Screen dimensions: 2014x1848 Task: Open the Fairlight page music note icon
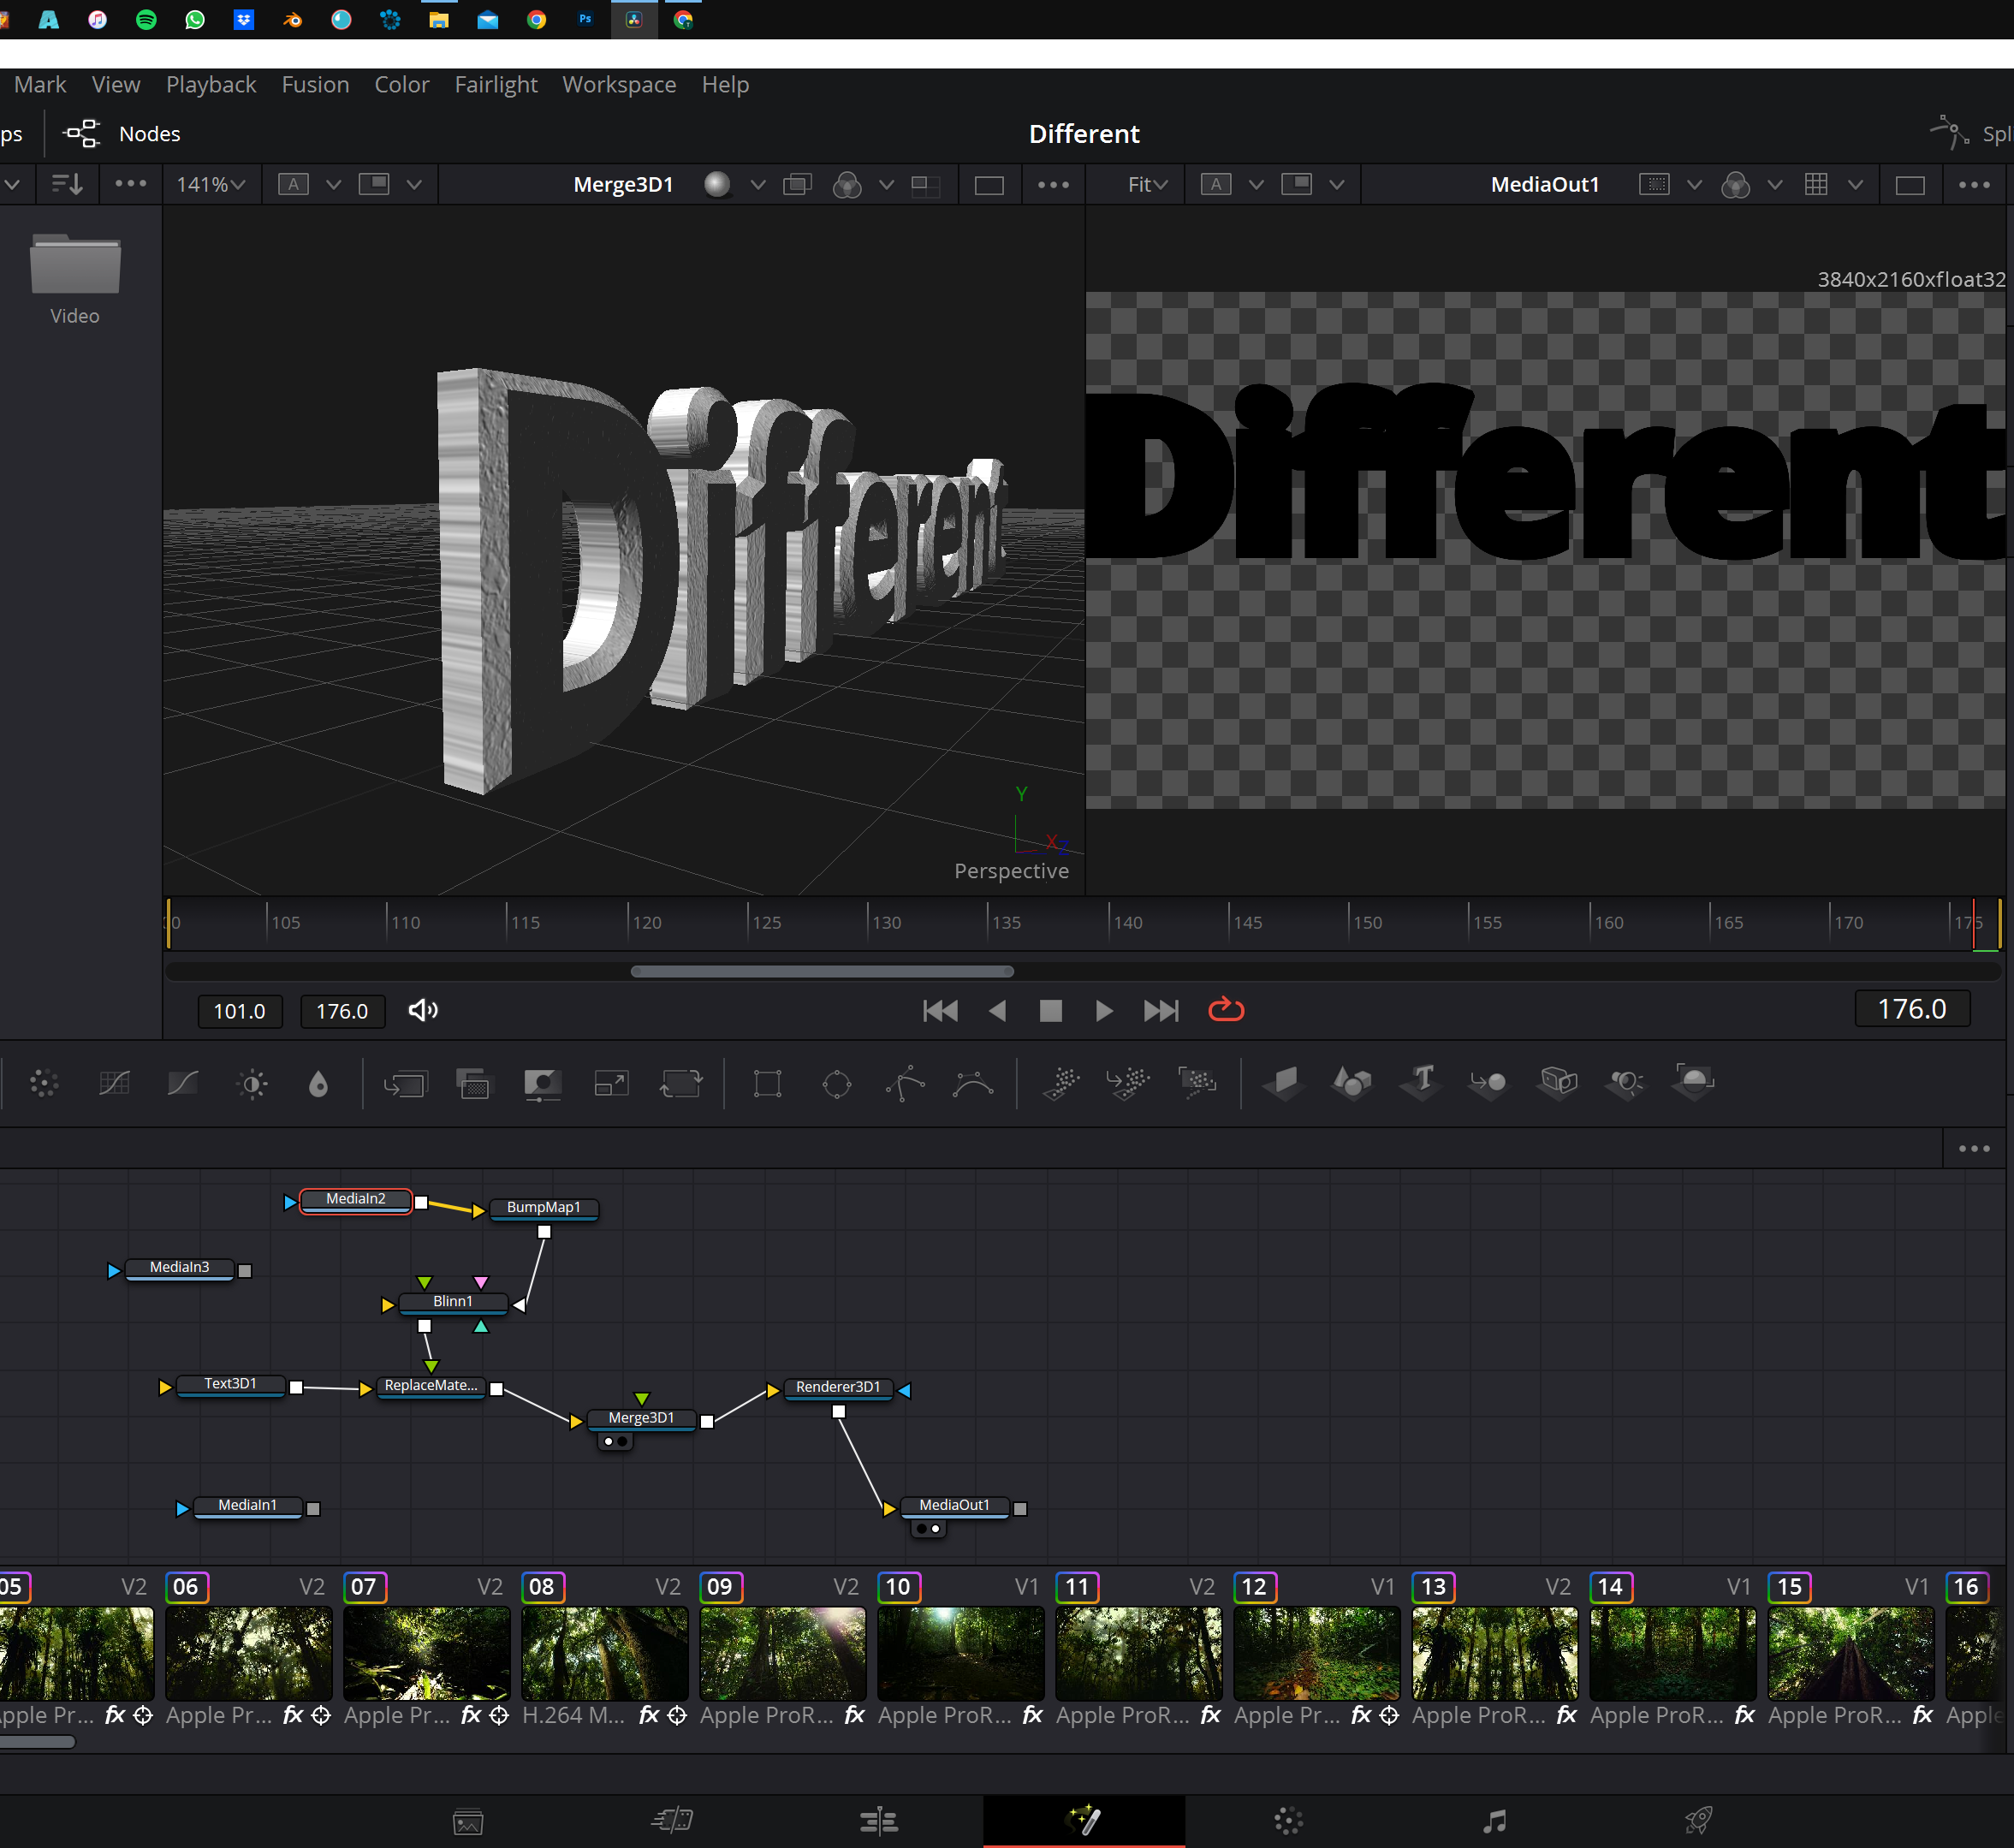pos(1494,1821)
